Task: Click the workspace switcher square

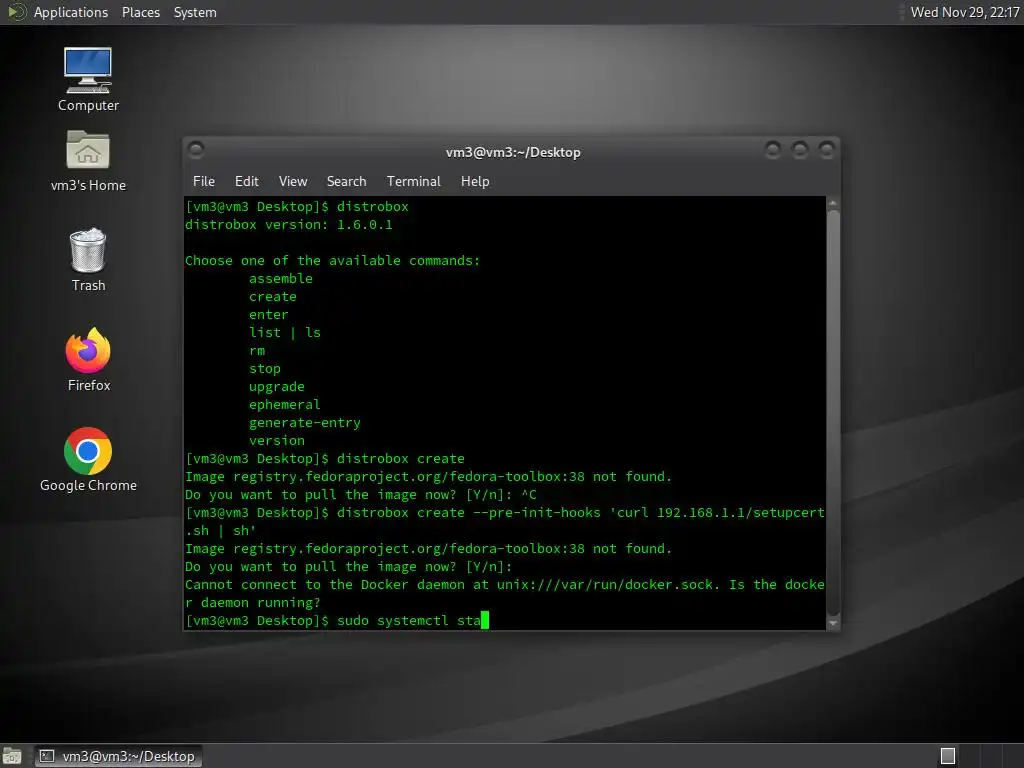Action: pyautogui.click(x=948, y=756)
